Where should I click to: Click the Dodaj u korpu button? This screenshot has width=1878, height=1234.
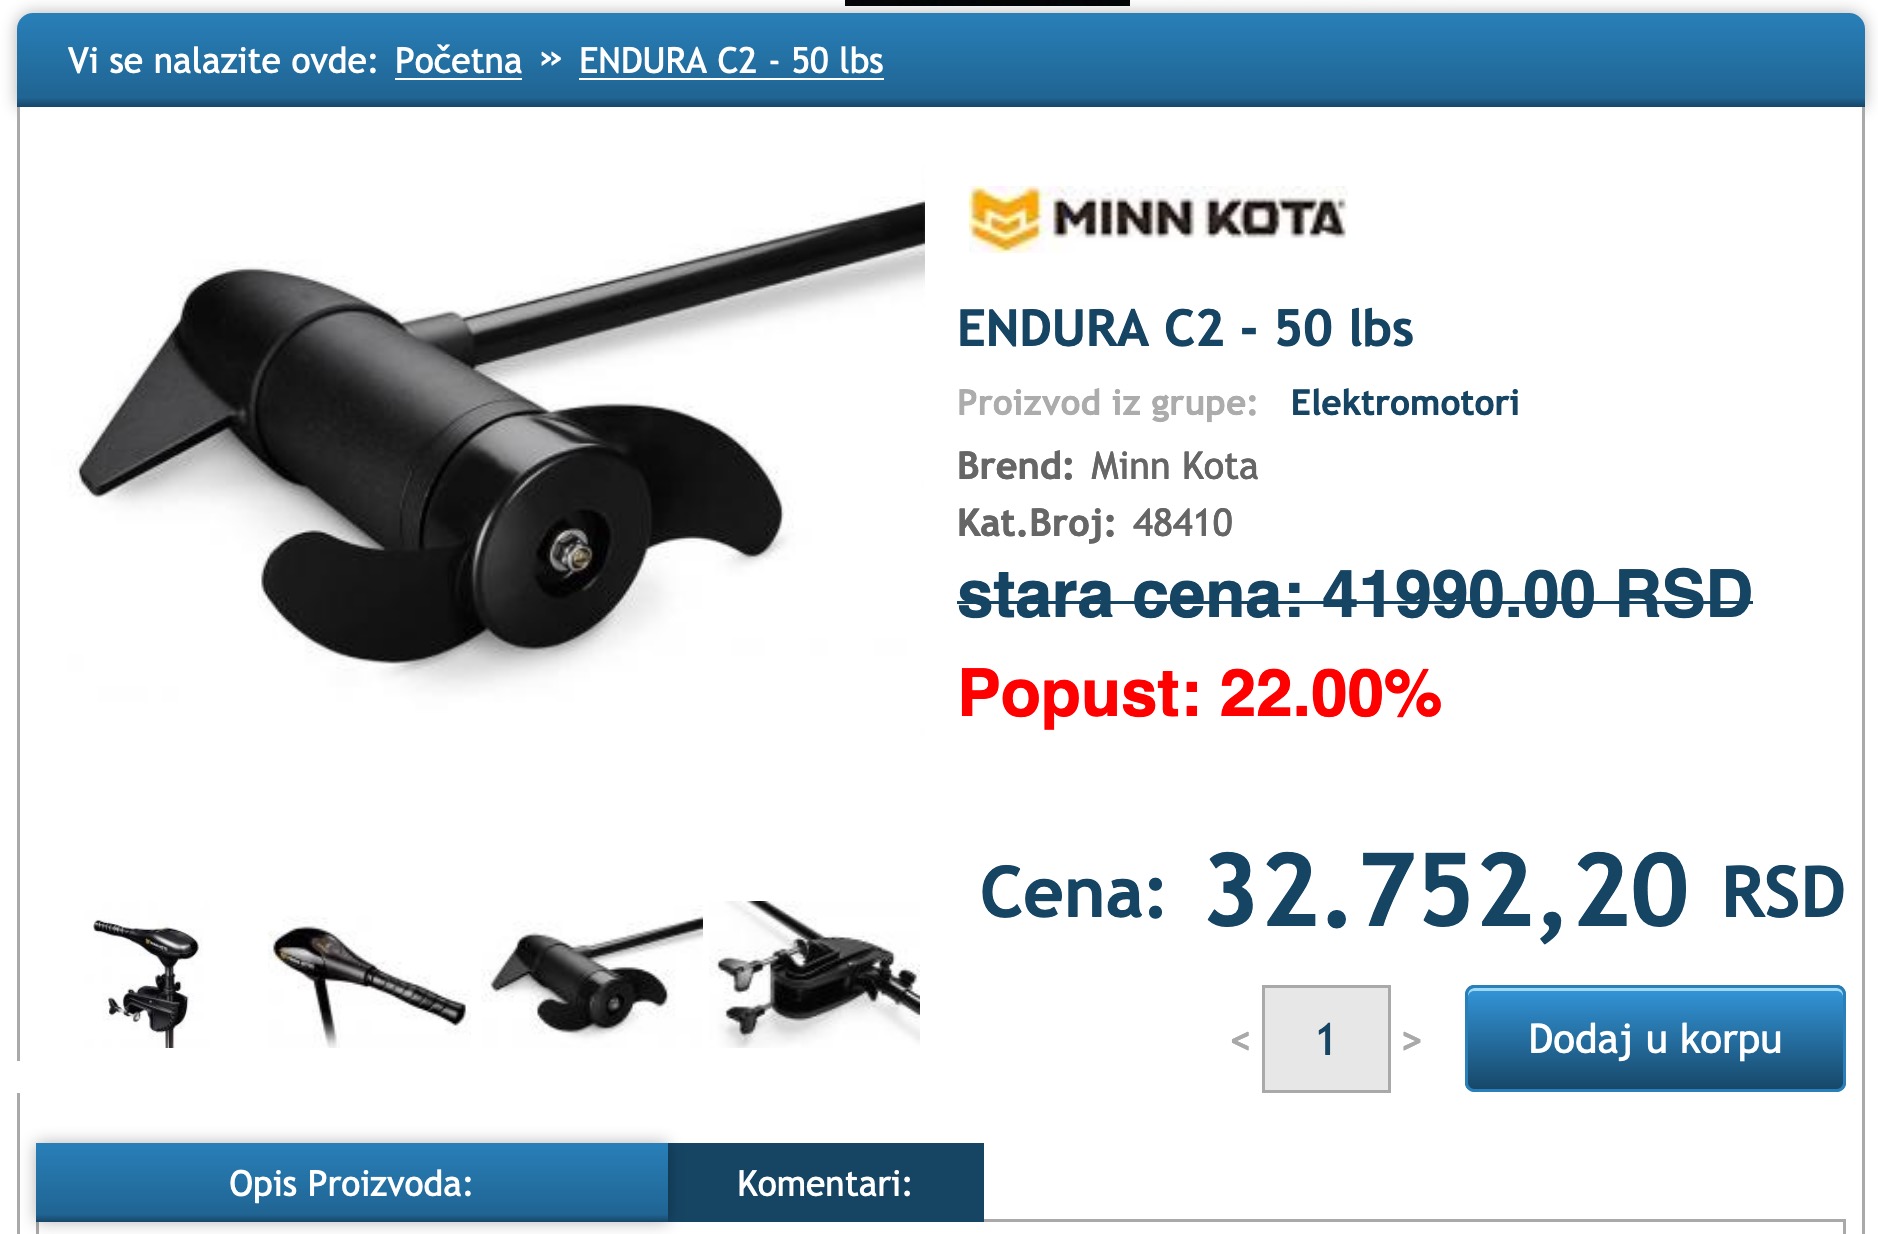(1655, 1039)
